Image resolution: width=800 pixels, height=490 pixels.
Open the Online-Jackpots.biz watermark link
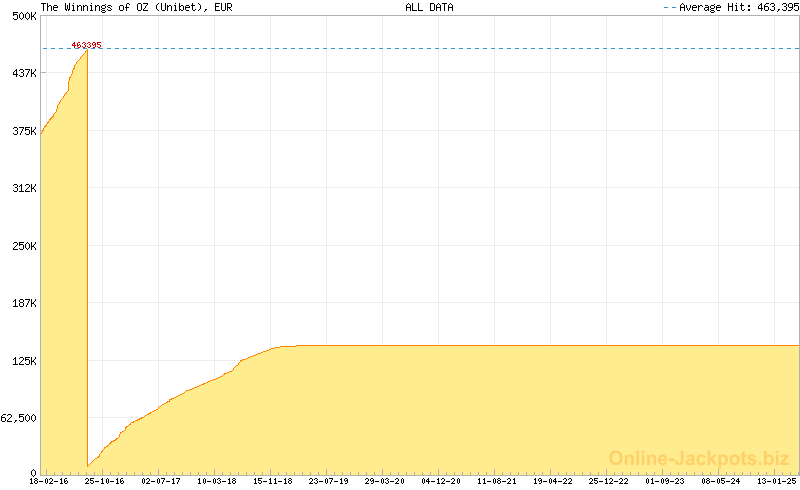[699, 458]
